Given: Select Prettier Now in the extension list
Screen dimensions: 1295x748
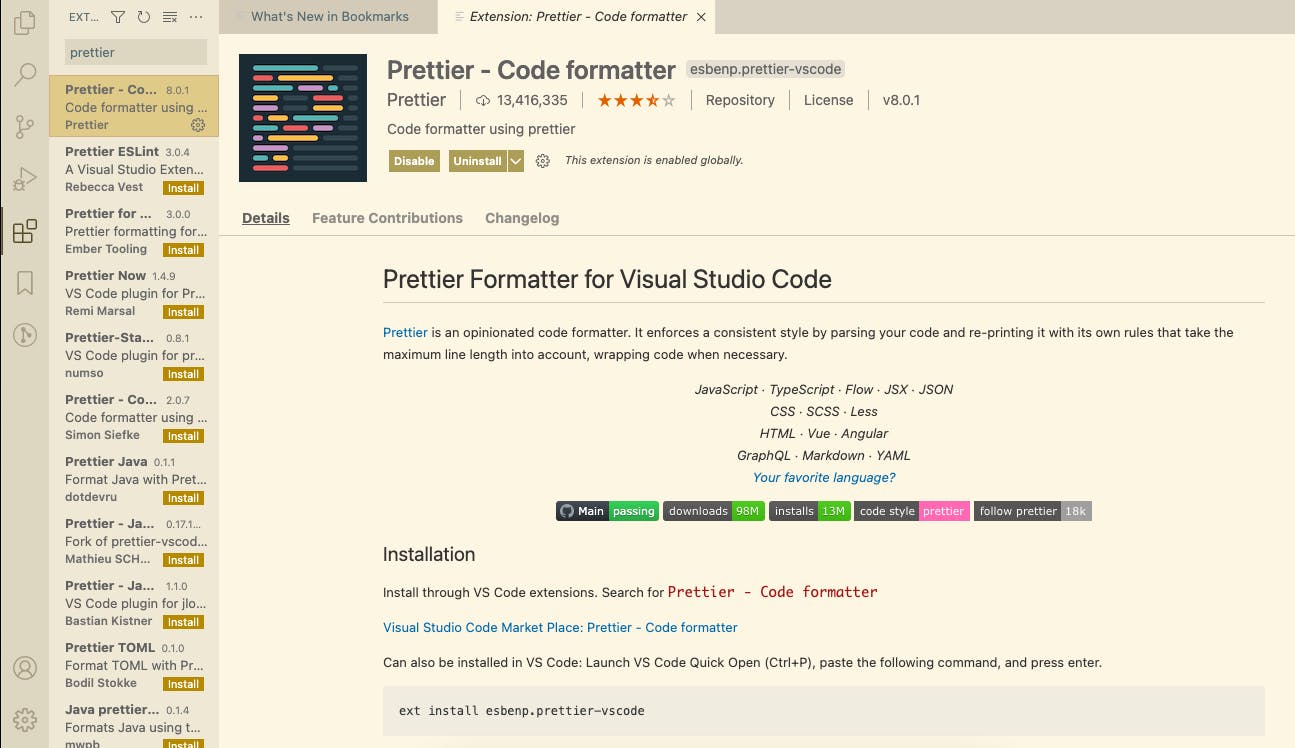Looking at the screenshot, I should point(134,293).
